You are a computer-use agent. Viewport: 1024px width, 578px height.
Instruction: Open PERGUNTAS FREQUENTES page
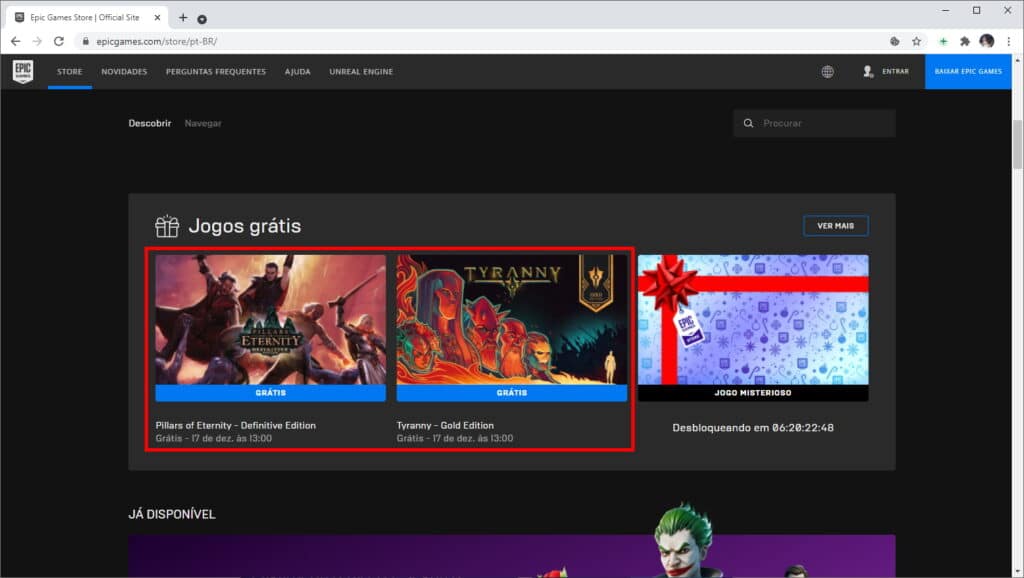pyautogui.click(x=216, y=72)
